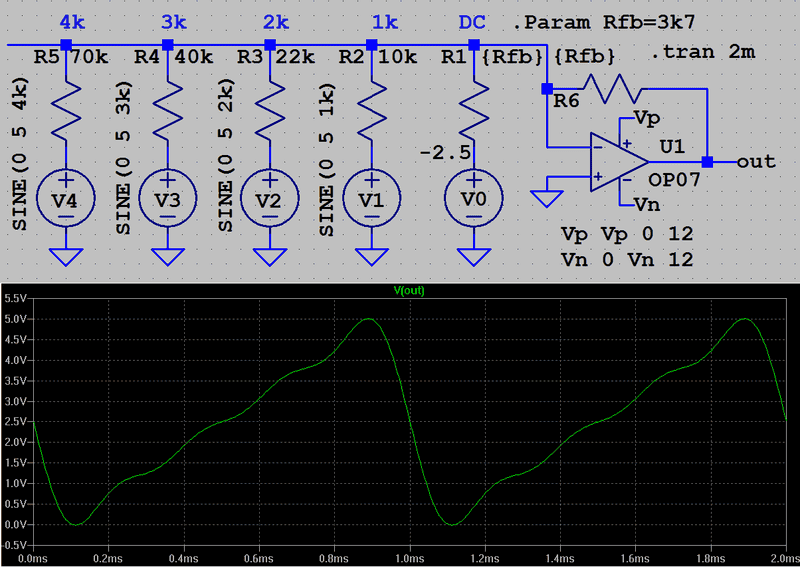This screenshot has width=800, height=567.
Task: Click the R5 value '70k'
Action: (90, 57)
